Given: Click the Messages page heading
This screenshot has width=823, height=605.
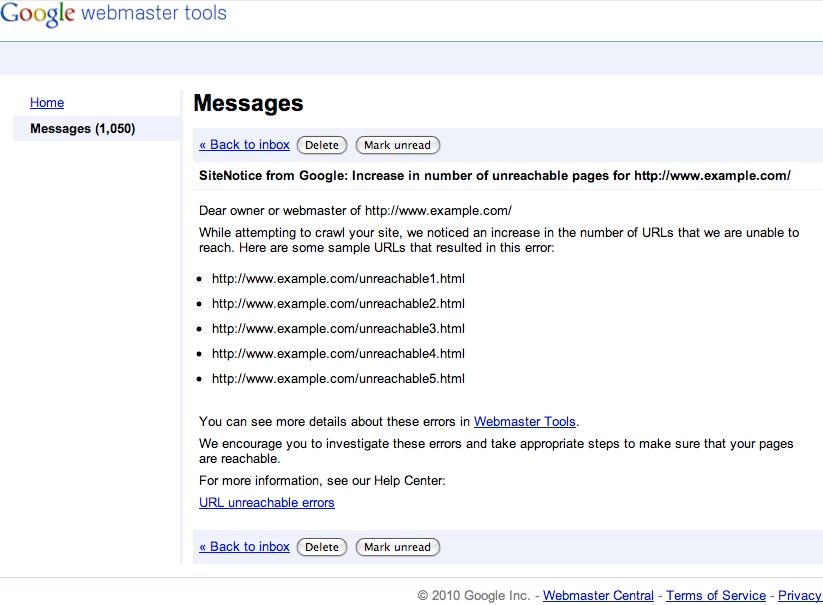Looking at the screenshot, I should pyautogui.click(x=248, y=103).
